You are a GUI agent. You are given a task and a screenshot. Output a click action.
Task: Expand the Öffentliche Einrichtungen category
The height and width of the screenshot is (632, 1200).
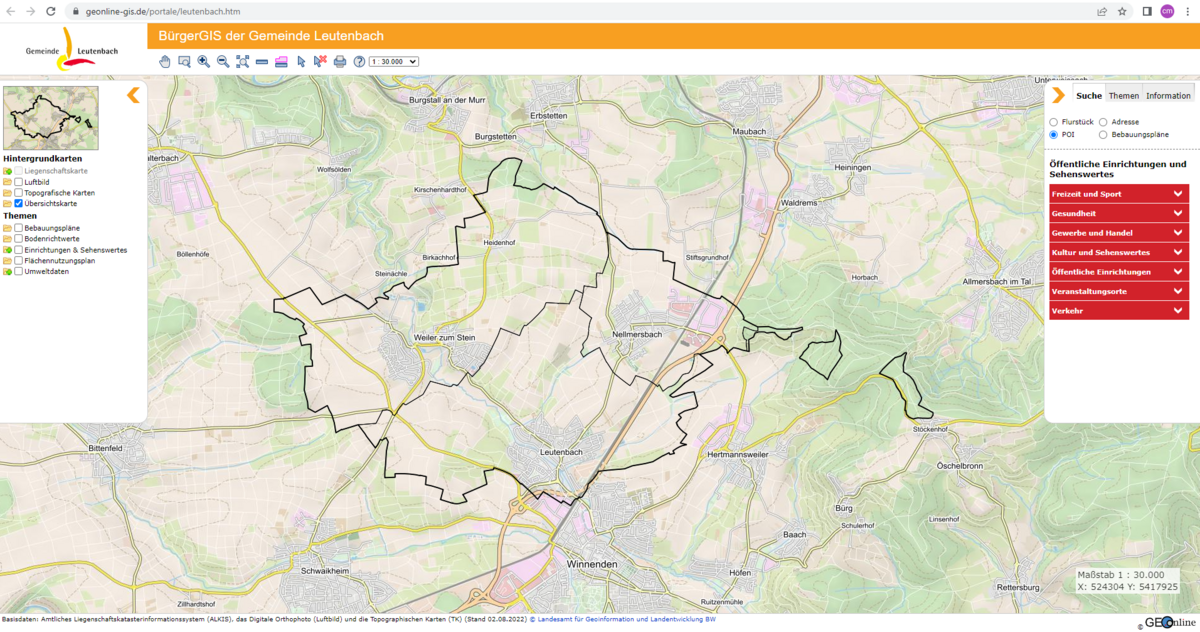pos(1119,272)
